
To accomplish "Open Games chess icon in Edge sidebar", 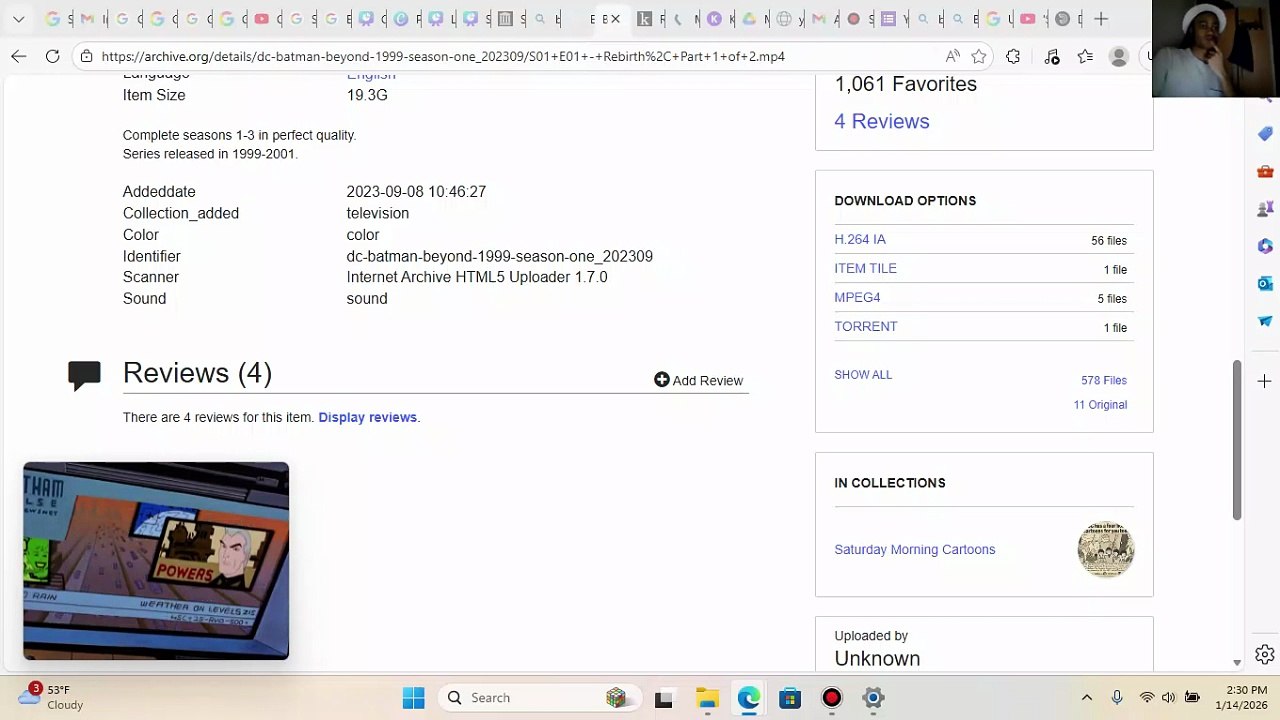I will (1265, 208).
